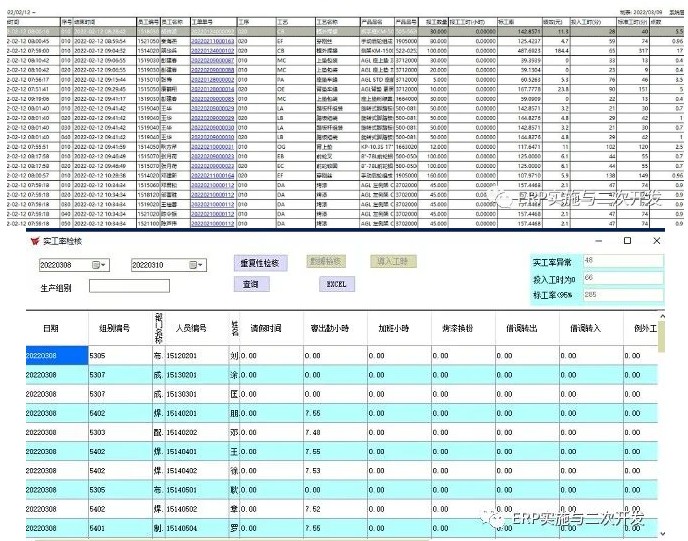
Task: Open calendar icon of 20220310 date field
Action: 193,265
